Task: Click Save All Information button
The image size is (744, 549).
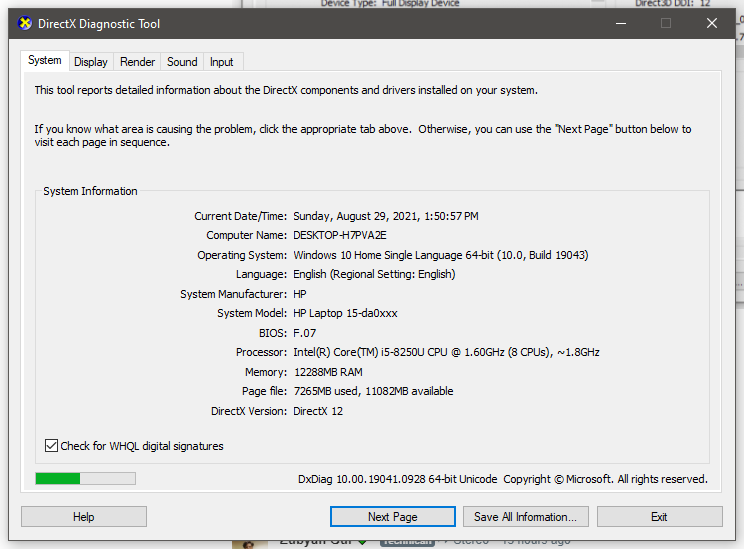Action: coord(525,517)
